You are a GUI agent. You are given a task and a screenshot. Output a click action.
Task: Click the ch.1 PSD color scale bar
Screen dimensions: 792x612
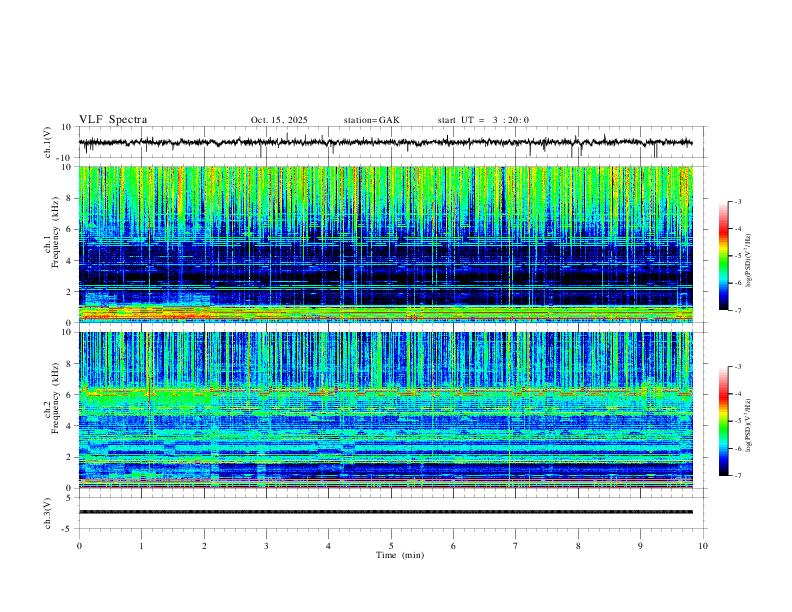coord(723,256)
